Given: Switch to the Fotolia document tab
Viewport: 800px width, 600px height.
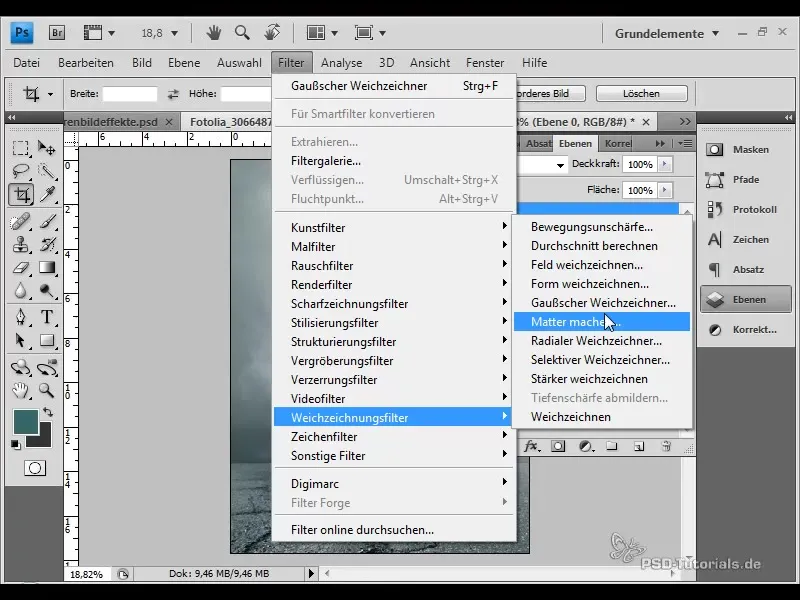Looking at the screenshot, I should 231,122.
